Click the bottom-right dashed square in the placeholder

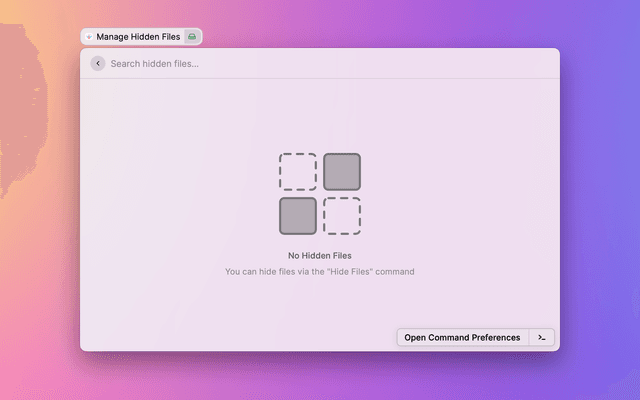tap(342, 216)
